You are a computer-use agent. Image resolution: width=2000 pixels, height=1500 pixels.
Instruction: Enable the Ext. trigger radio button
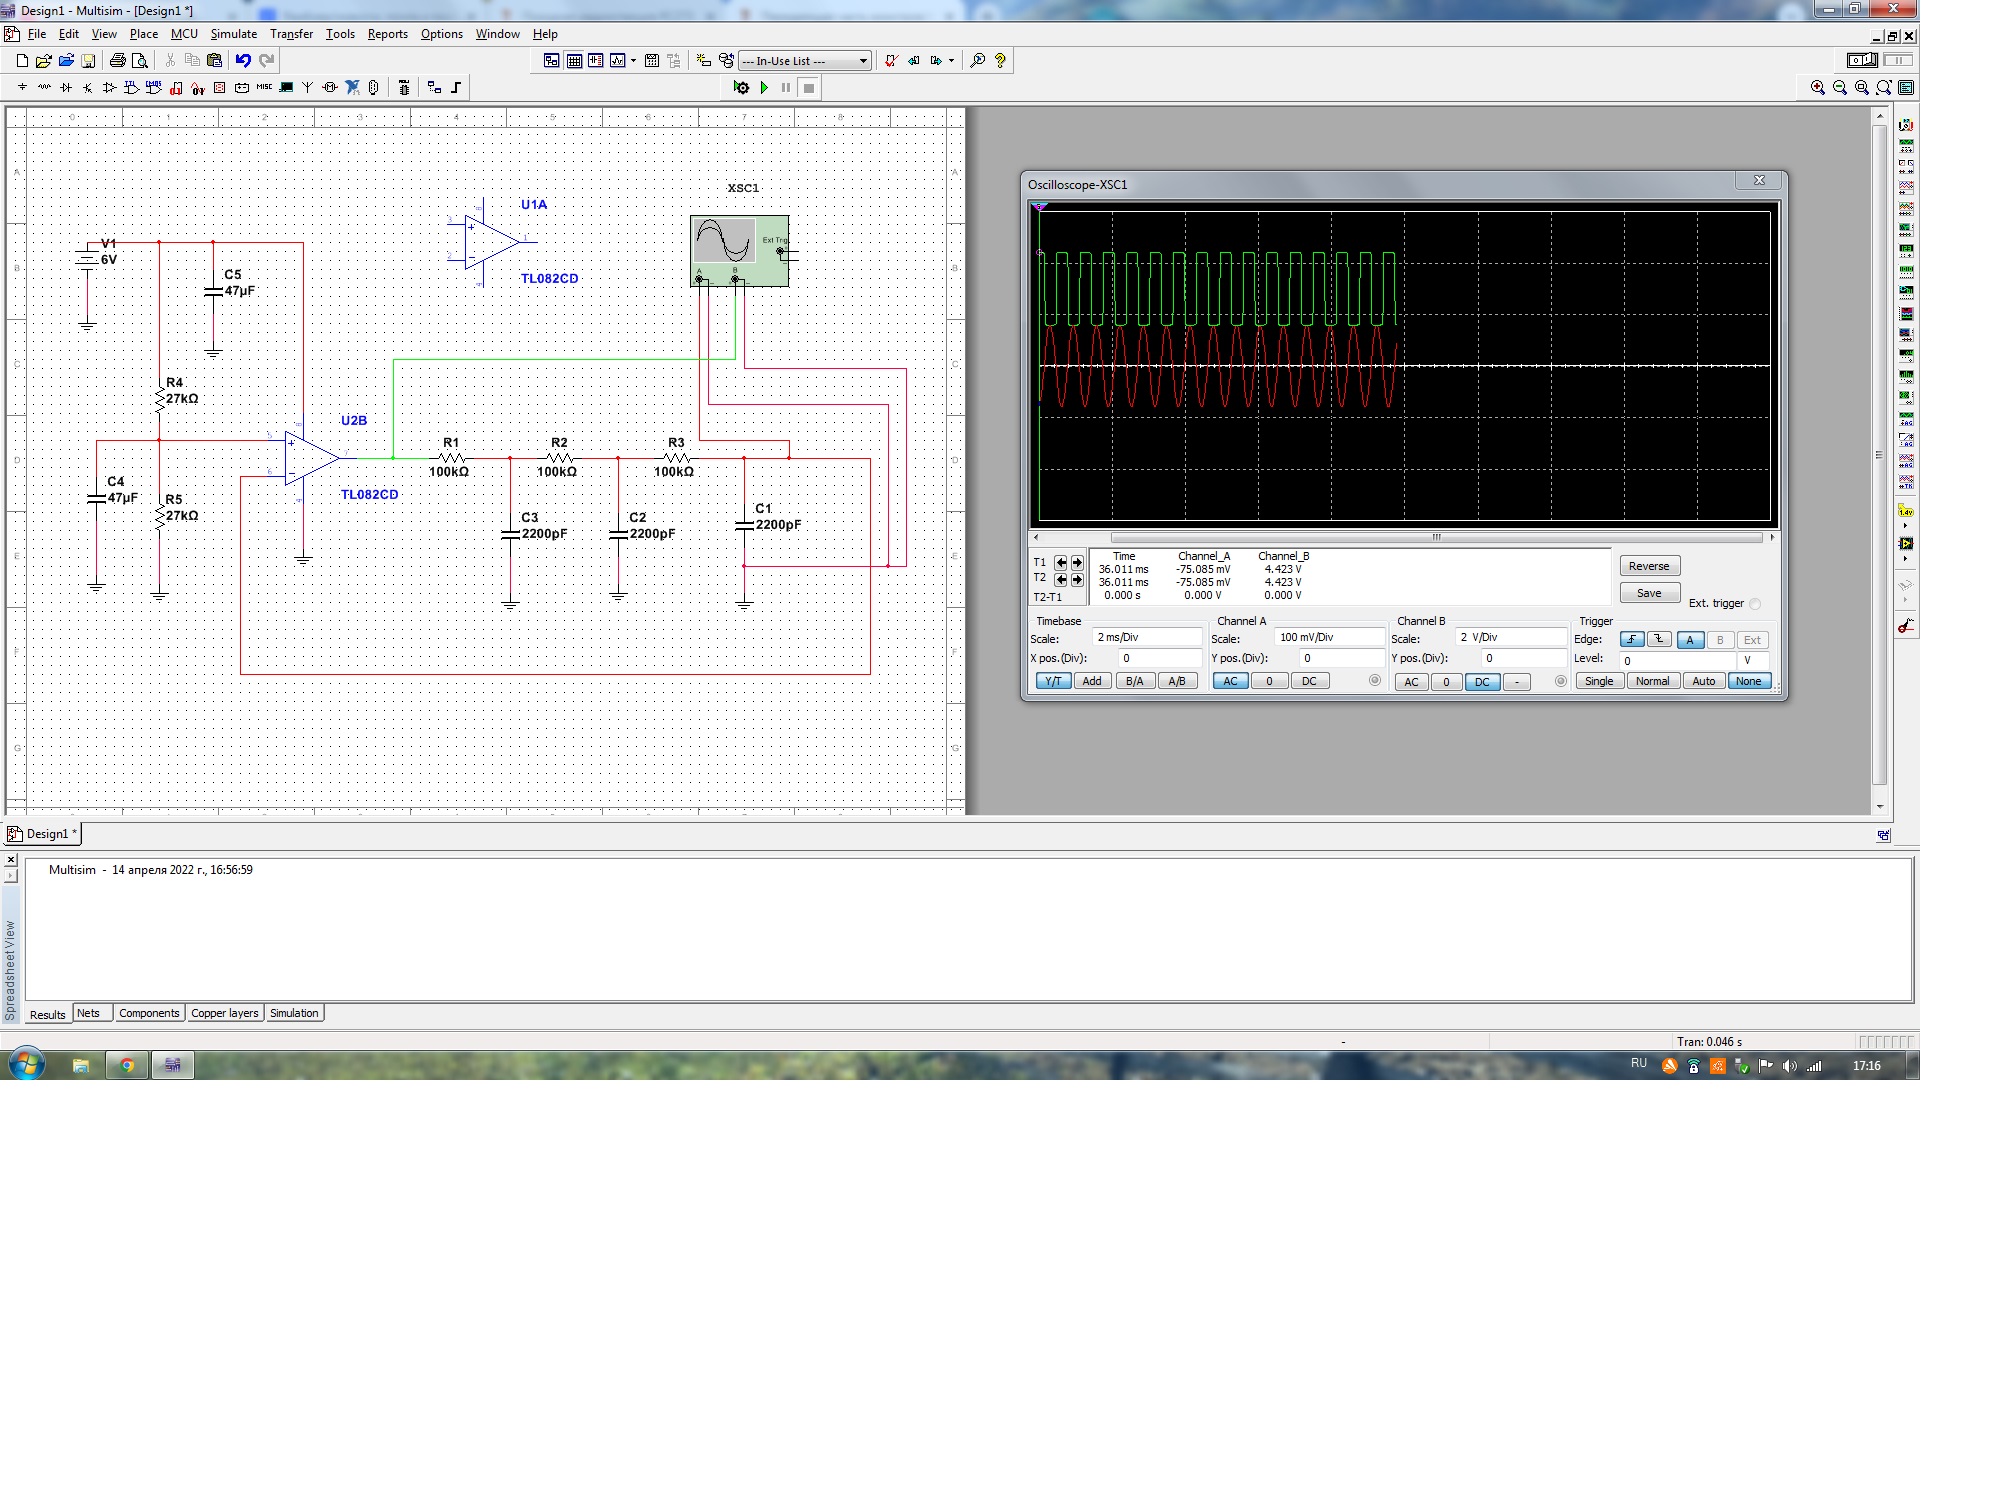click(x=1755, y=604)
